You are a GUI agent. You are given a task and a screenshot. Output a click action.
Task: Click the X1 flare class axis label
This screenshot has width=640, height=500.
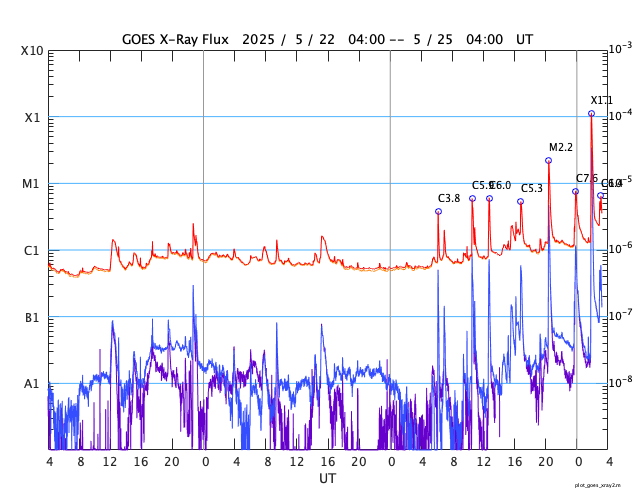pos(32,118)
